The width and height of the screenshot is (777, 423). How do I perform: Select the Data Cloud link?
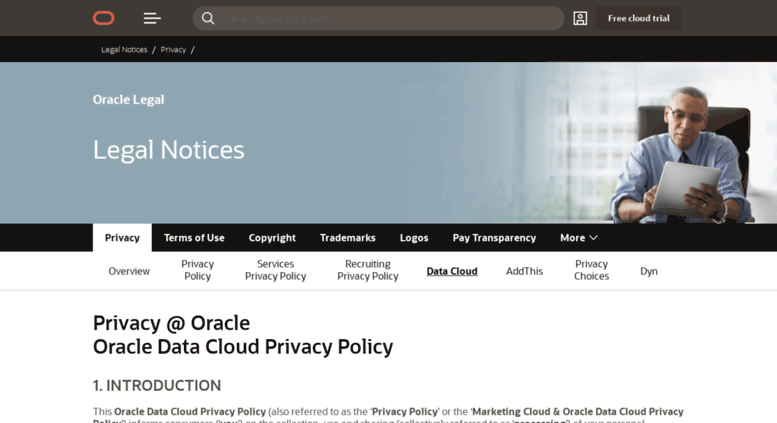(452, 271)
